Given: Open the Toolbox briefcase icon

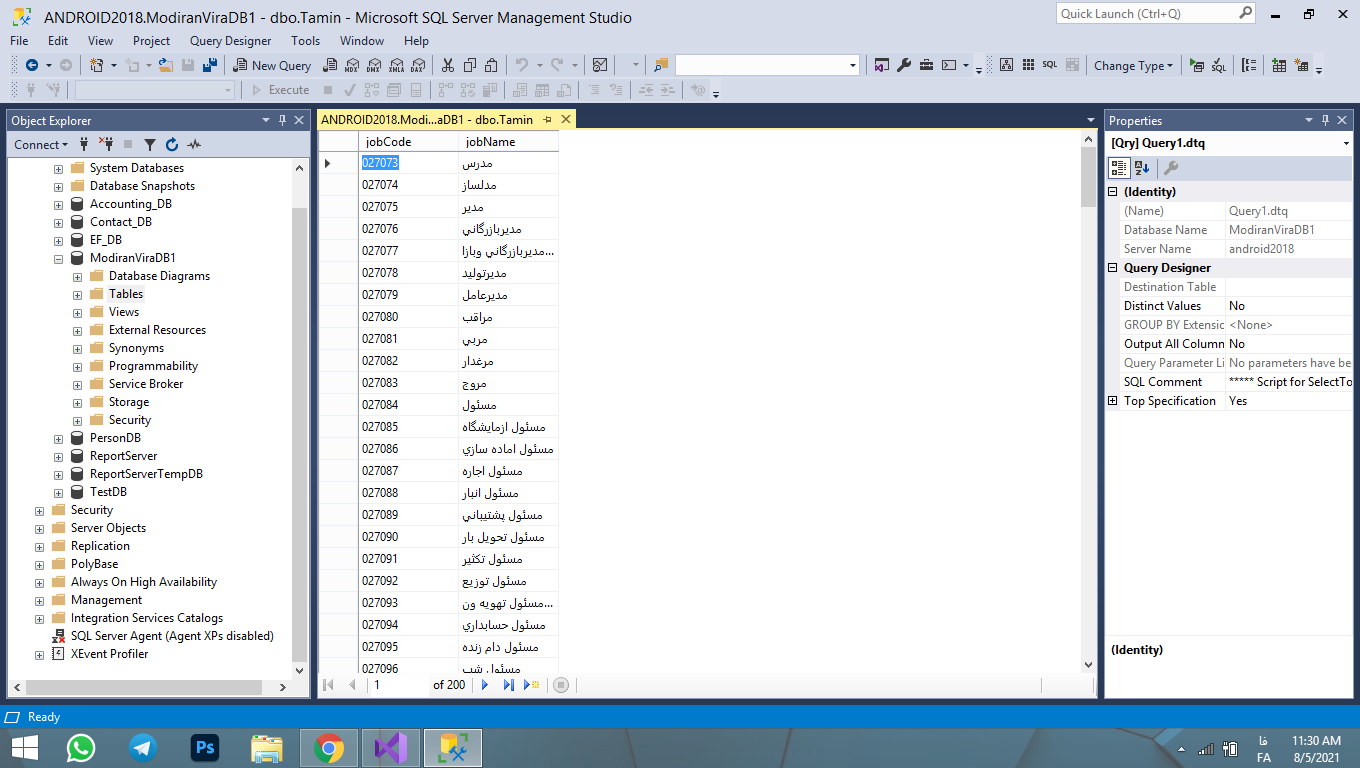Looking at the screenshot, I should (927, 65).
